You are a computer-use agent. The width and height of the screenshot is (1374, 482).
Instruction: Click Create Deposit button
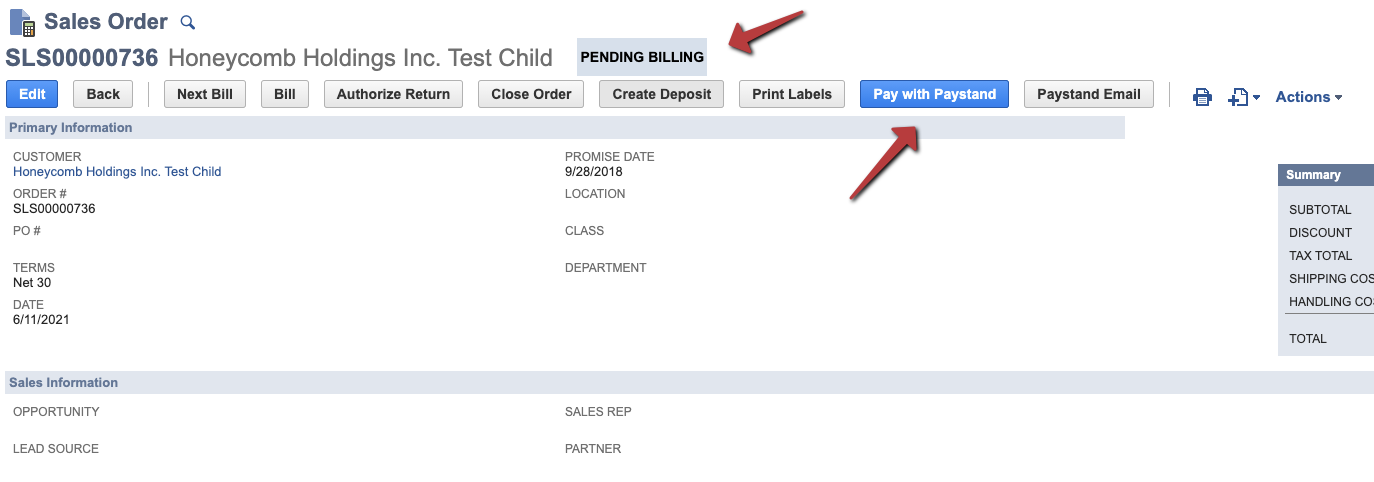click(x=661, y=94)
